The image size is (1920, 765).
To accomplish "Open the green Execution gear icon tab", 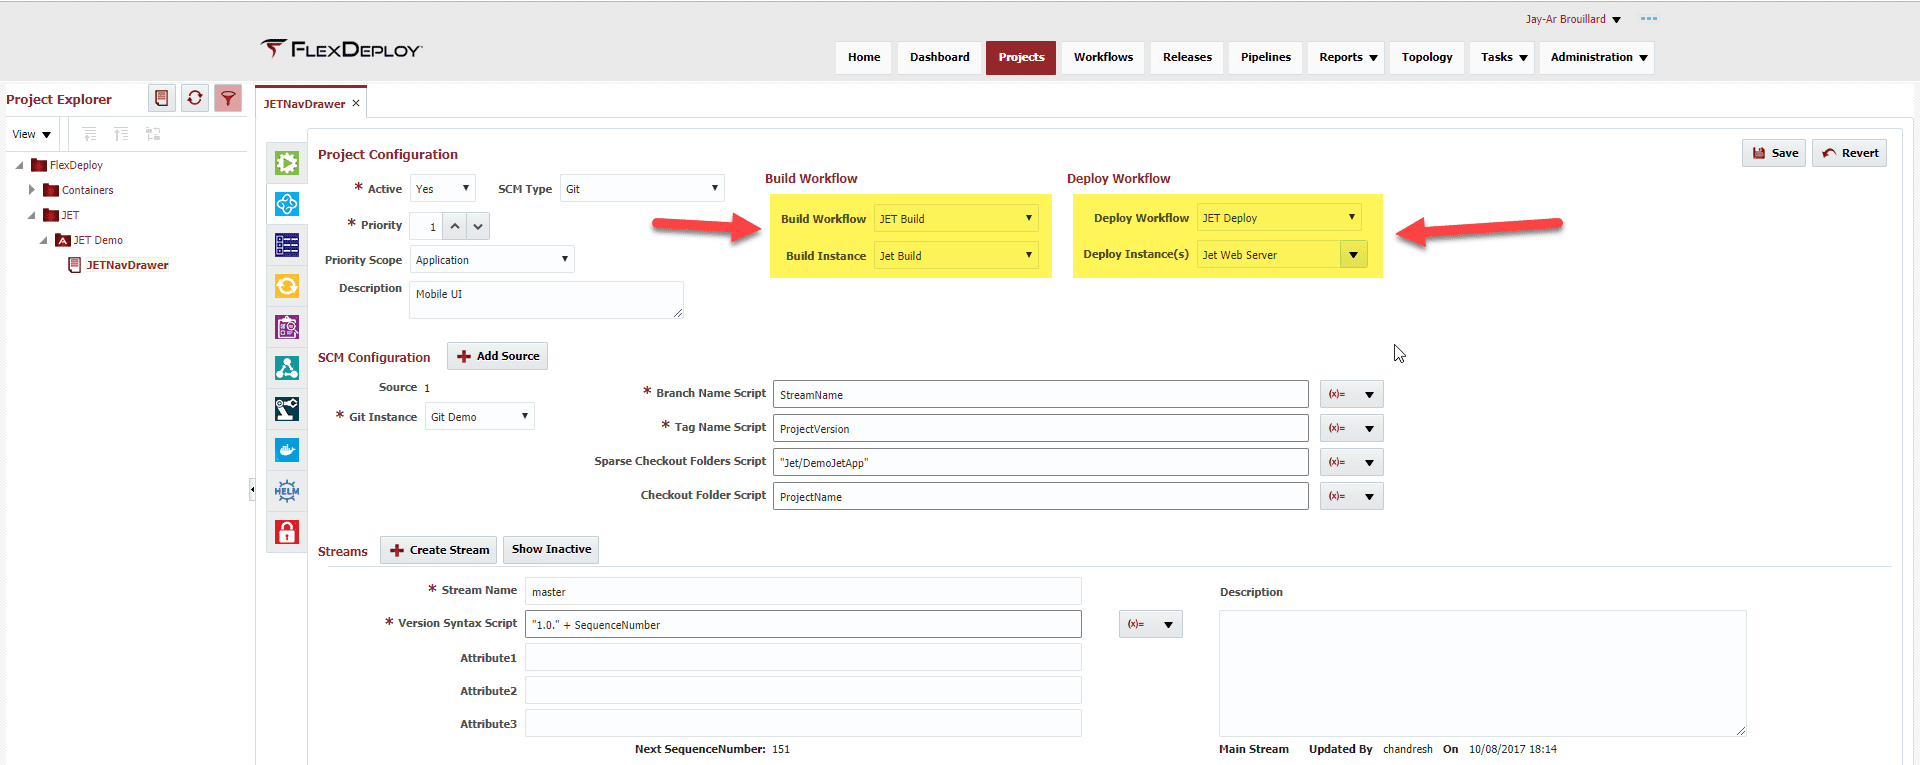I will tap(287, 163).
